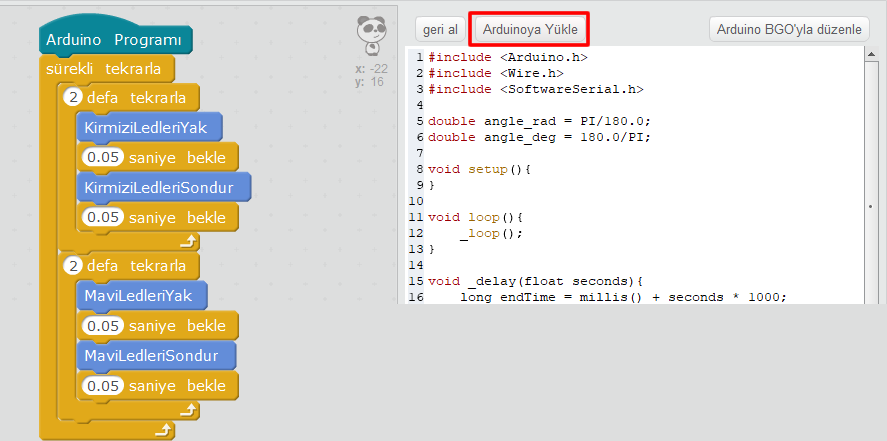Screen dimensions: 887x441
Task: Click the panda sprite icon
Action: pyautogui.click(x=372, y=36)
